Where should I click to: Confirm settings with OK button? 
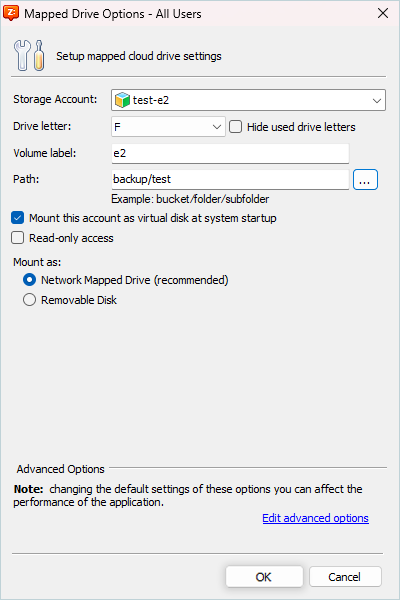tap(264, 577)
